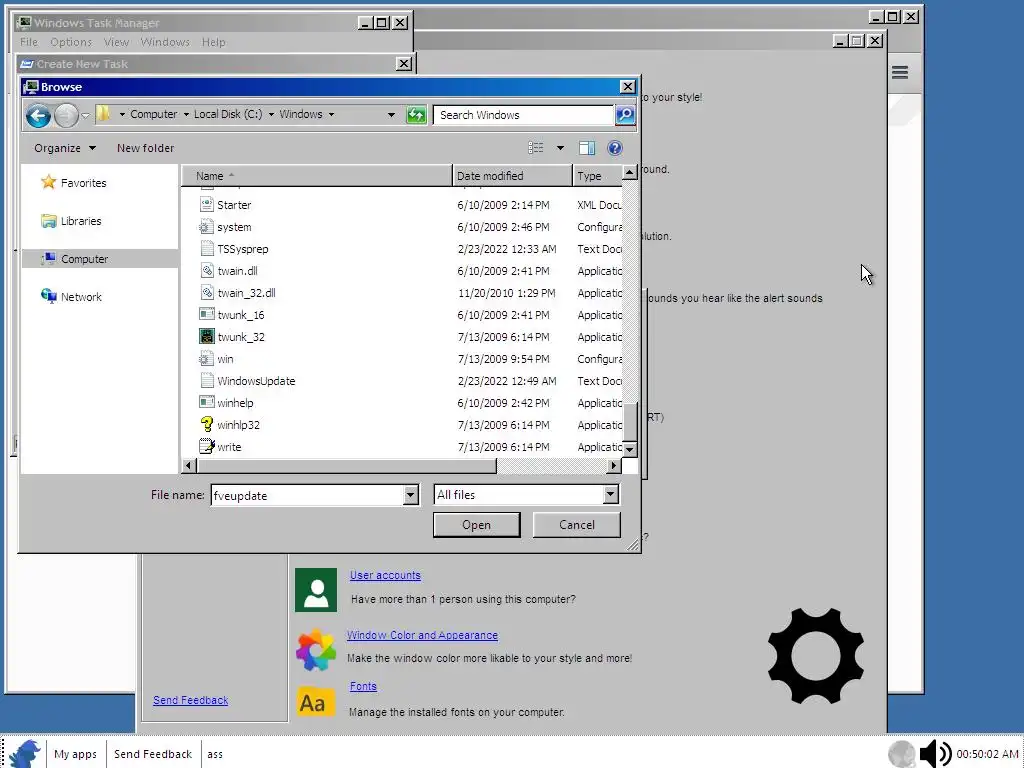The width and height of the screenshot is (1024, 768).
Task: Click the Back arrow in Browse dialog
Action: pos(38,116)
